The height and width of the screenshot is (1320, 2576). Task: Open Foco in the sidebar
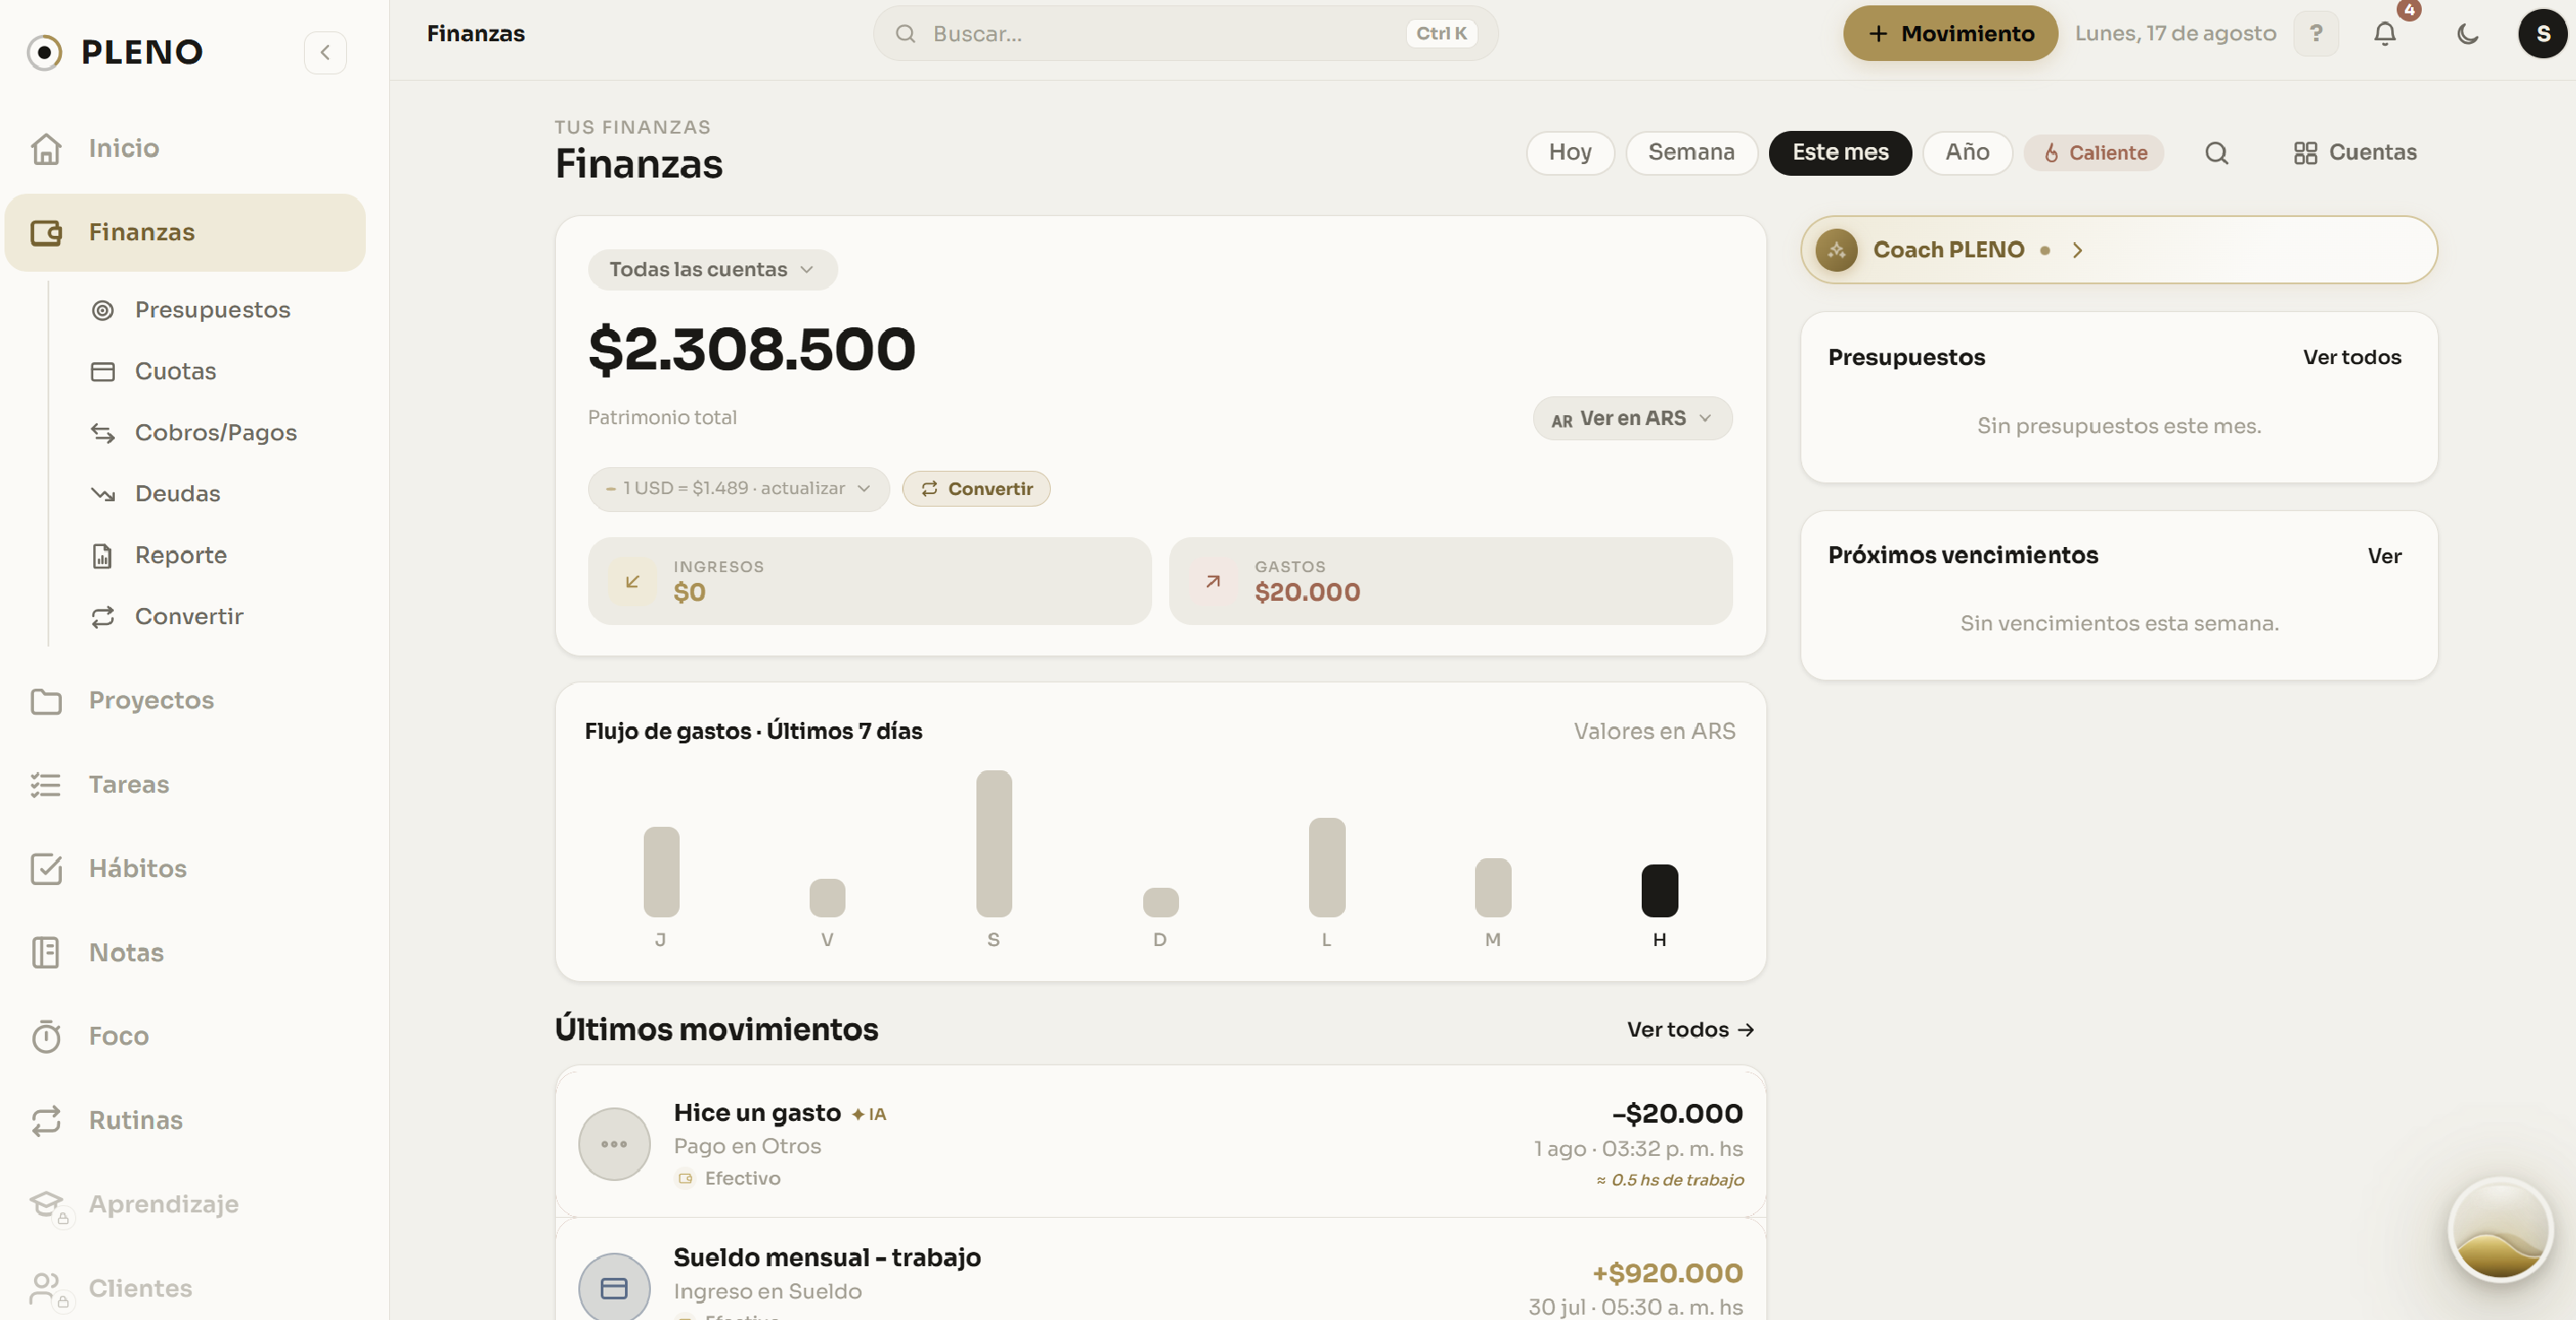(185, 1036)
